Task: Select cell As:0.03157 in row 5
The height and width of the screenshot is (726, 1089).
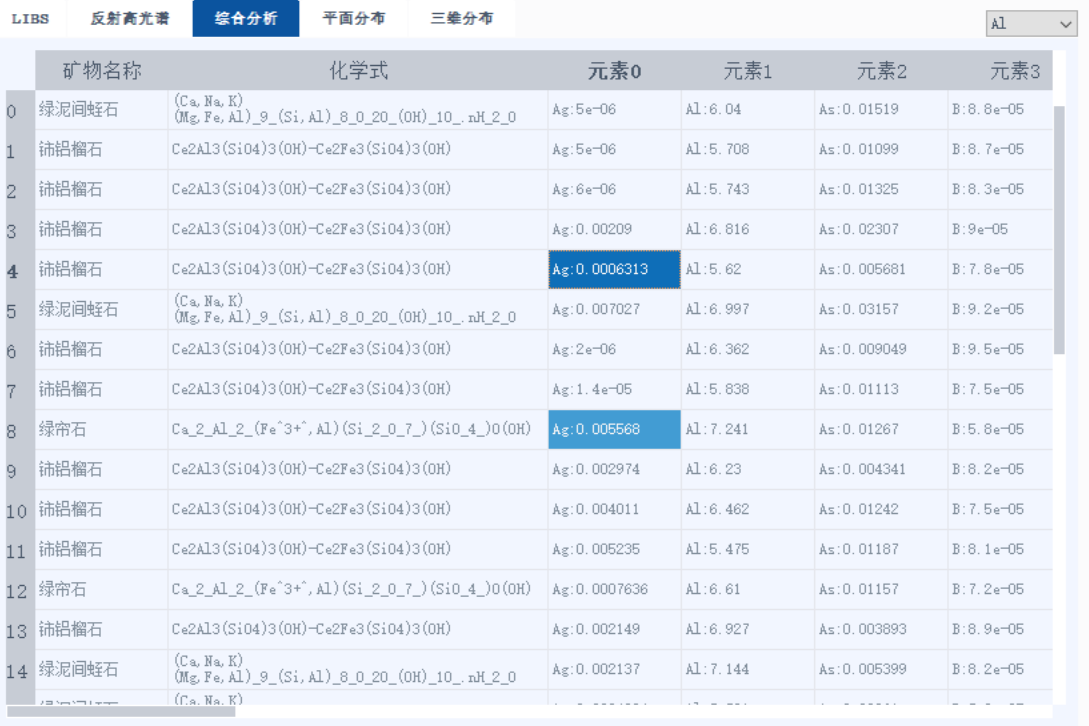Action: pos(881,310)
